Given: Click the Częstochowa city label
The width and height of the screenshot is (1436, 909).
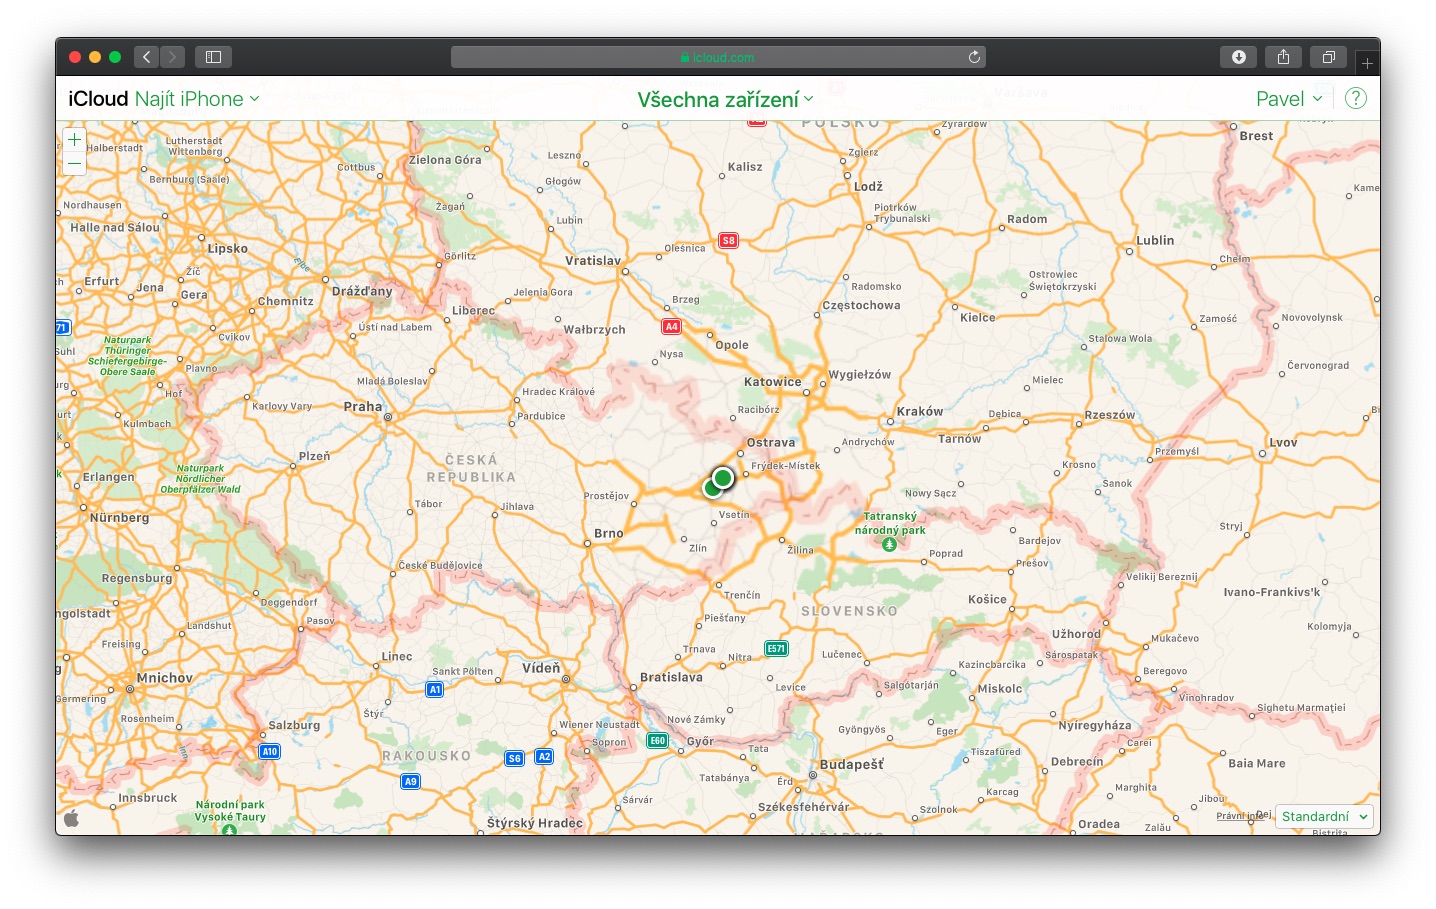Looking at the screenshot, I should [861, 305].
